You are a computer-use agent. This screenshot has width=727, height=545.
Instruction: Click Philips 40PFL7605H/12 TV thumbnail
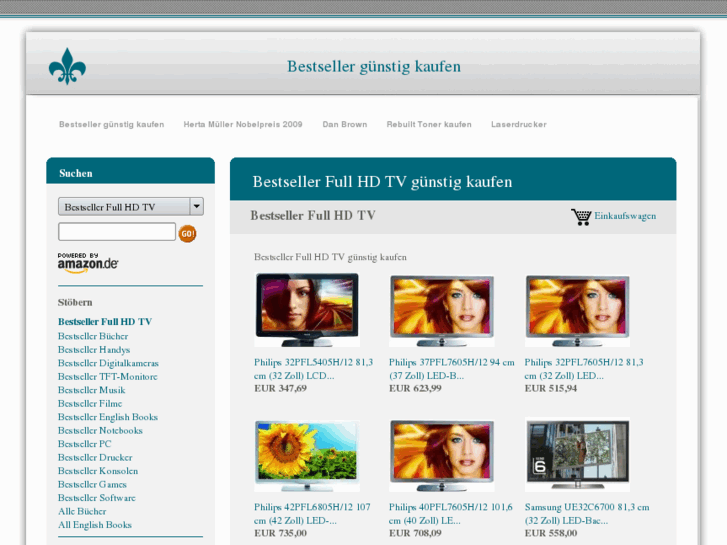tap(442, 455)
